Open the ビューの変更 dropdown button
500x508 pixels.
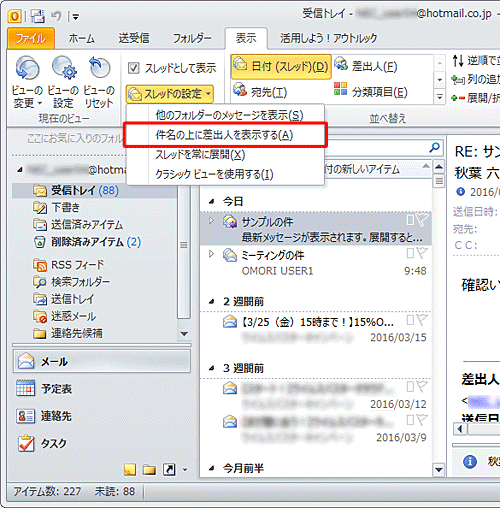pos(27,83)
